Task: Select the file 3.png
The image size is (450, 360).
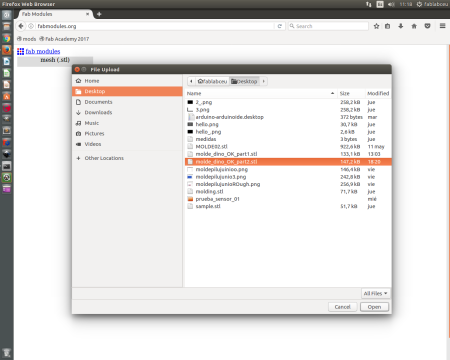Action: [288, 110]
